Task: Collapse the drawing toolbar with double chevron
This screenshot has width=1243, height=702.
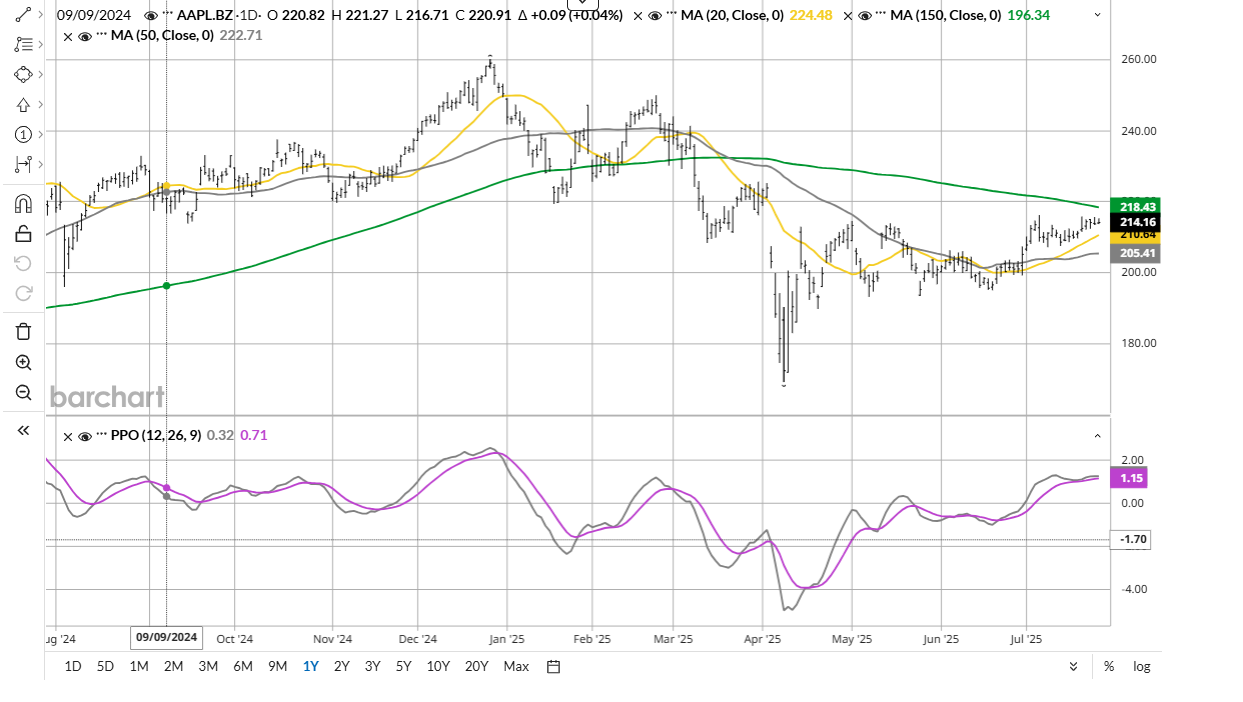Action: point(23,430)
